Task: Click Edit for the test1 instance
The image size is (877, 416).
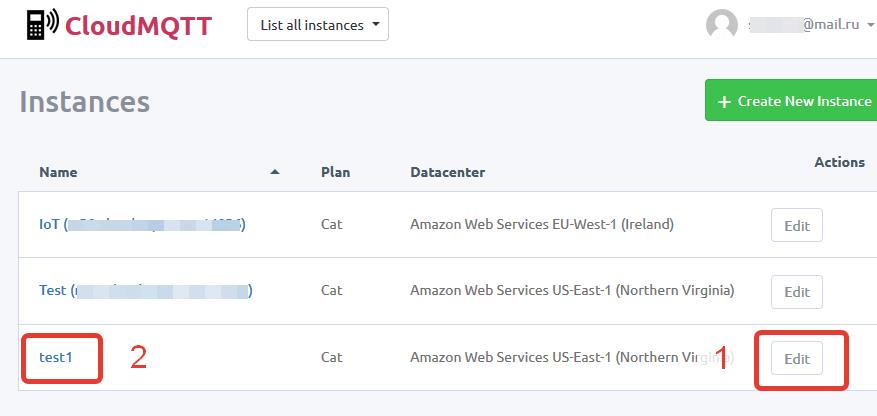Action: pyautogui.click(x=796, y=359)
